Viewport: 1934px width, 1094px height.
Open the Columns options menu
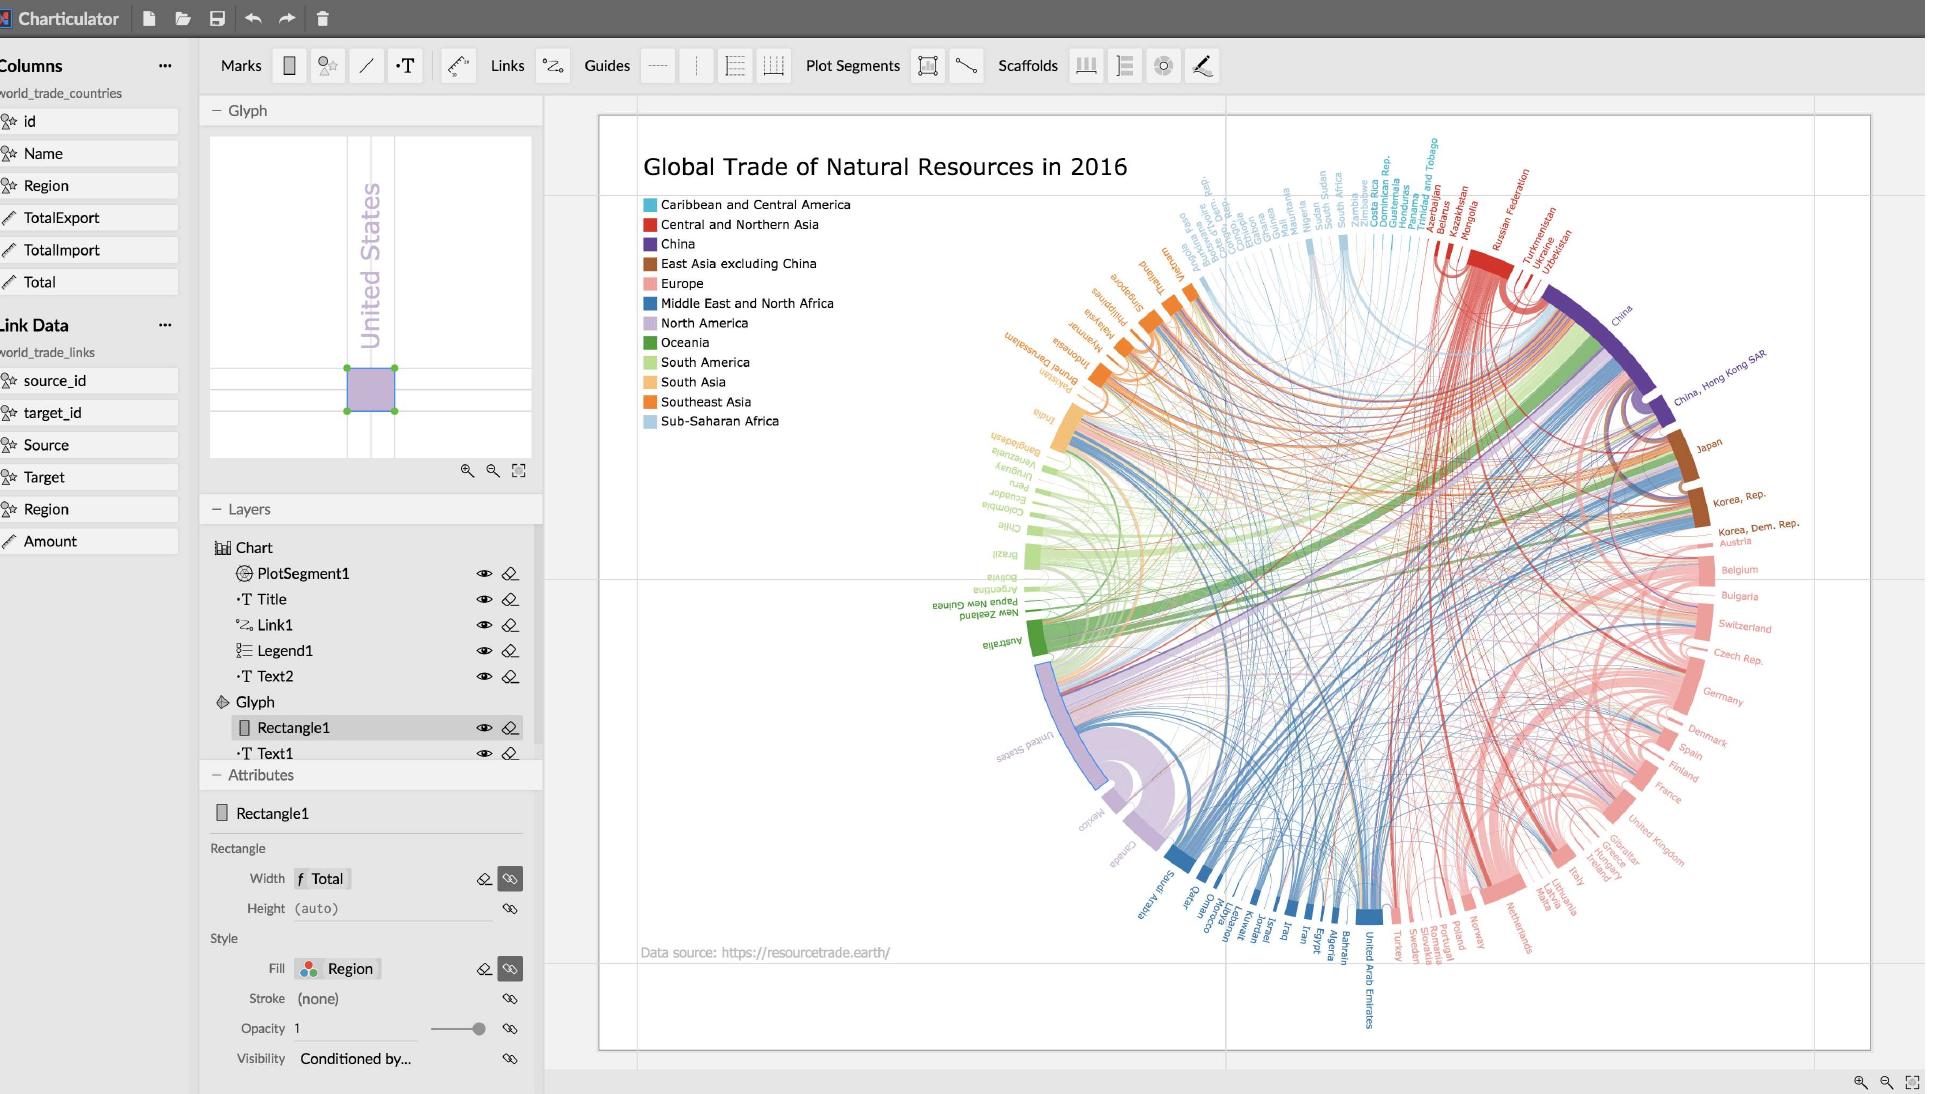pos(165,66)
